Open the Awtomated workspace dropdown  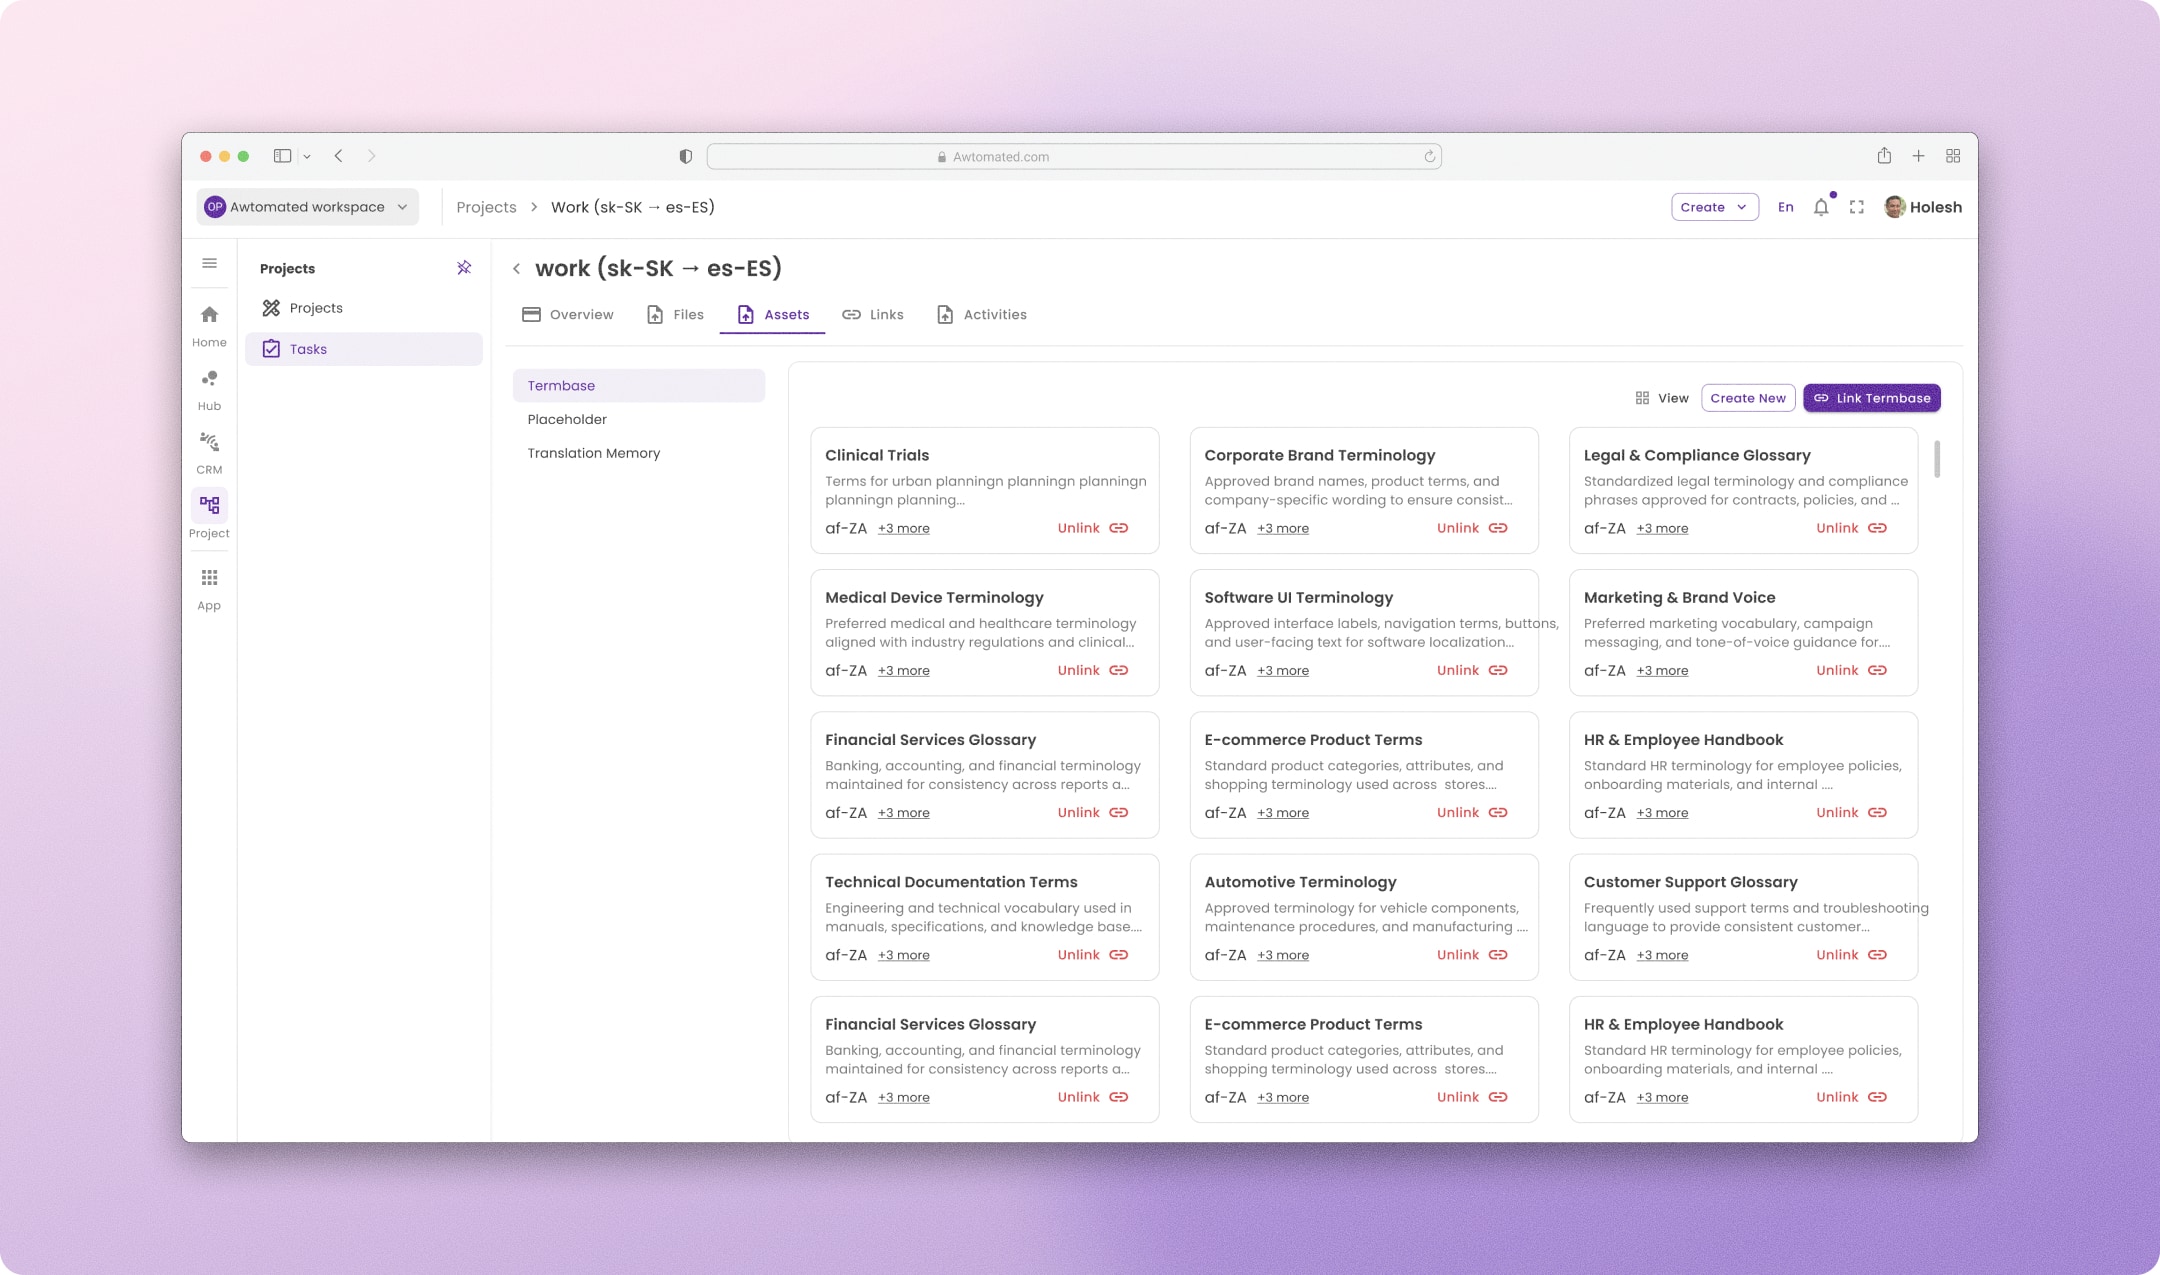tap(308, 207)
